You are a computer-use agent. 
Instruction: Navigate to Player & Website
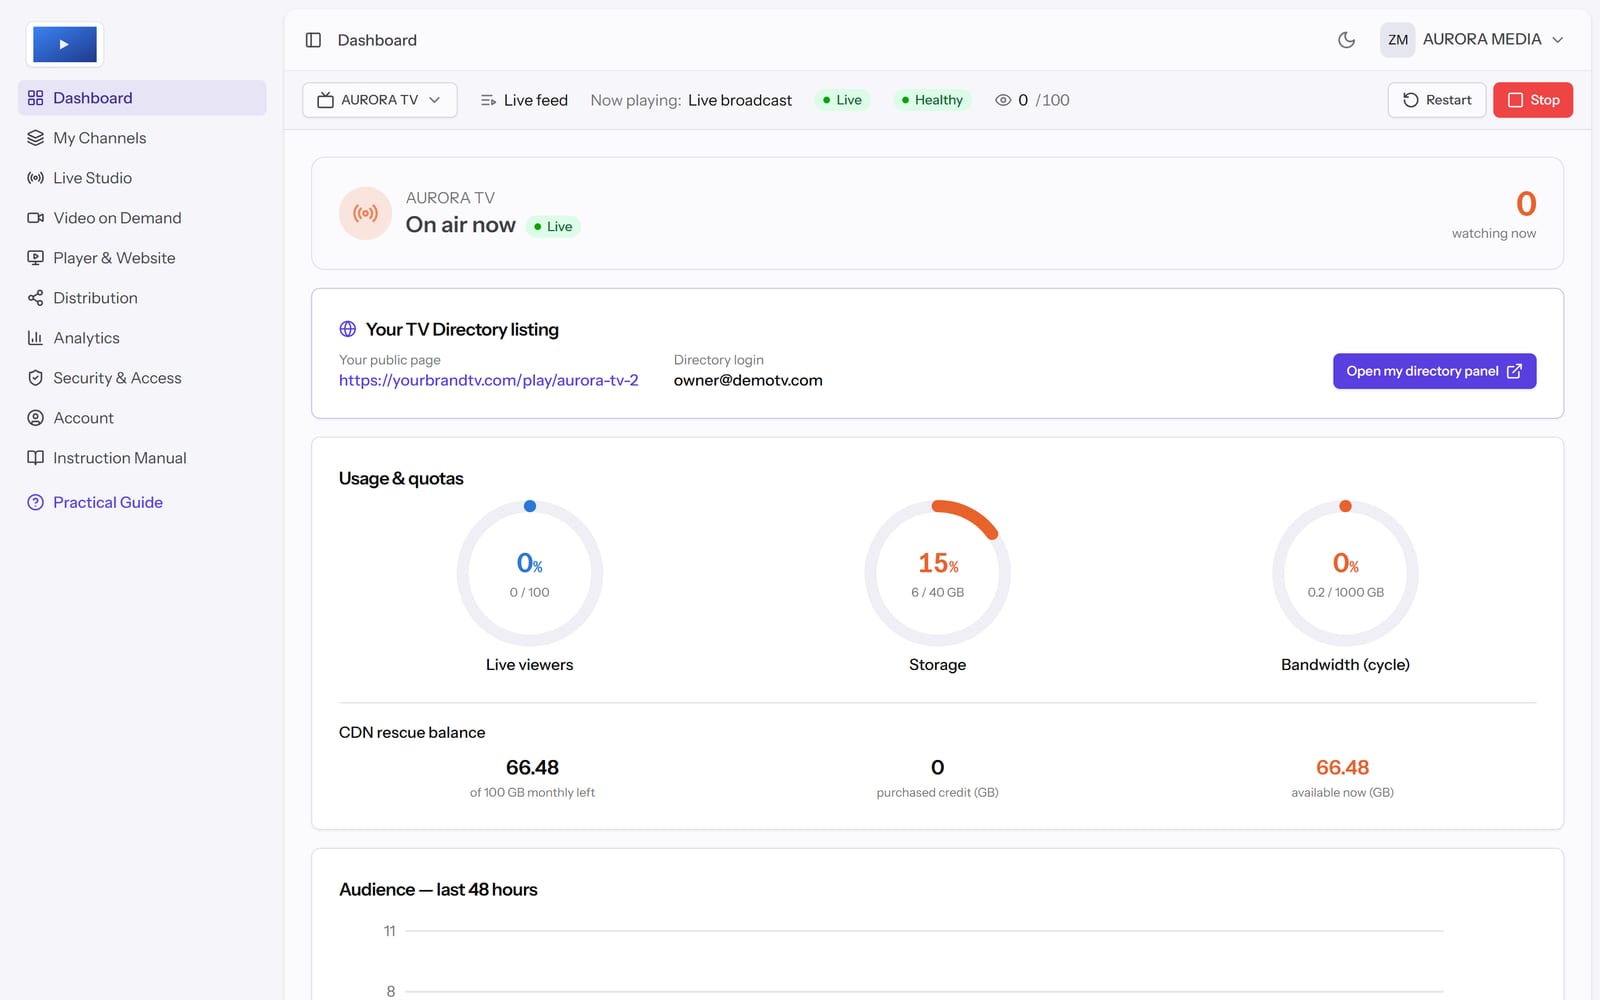click(x=142, y=258)
